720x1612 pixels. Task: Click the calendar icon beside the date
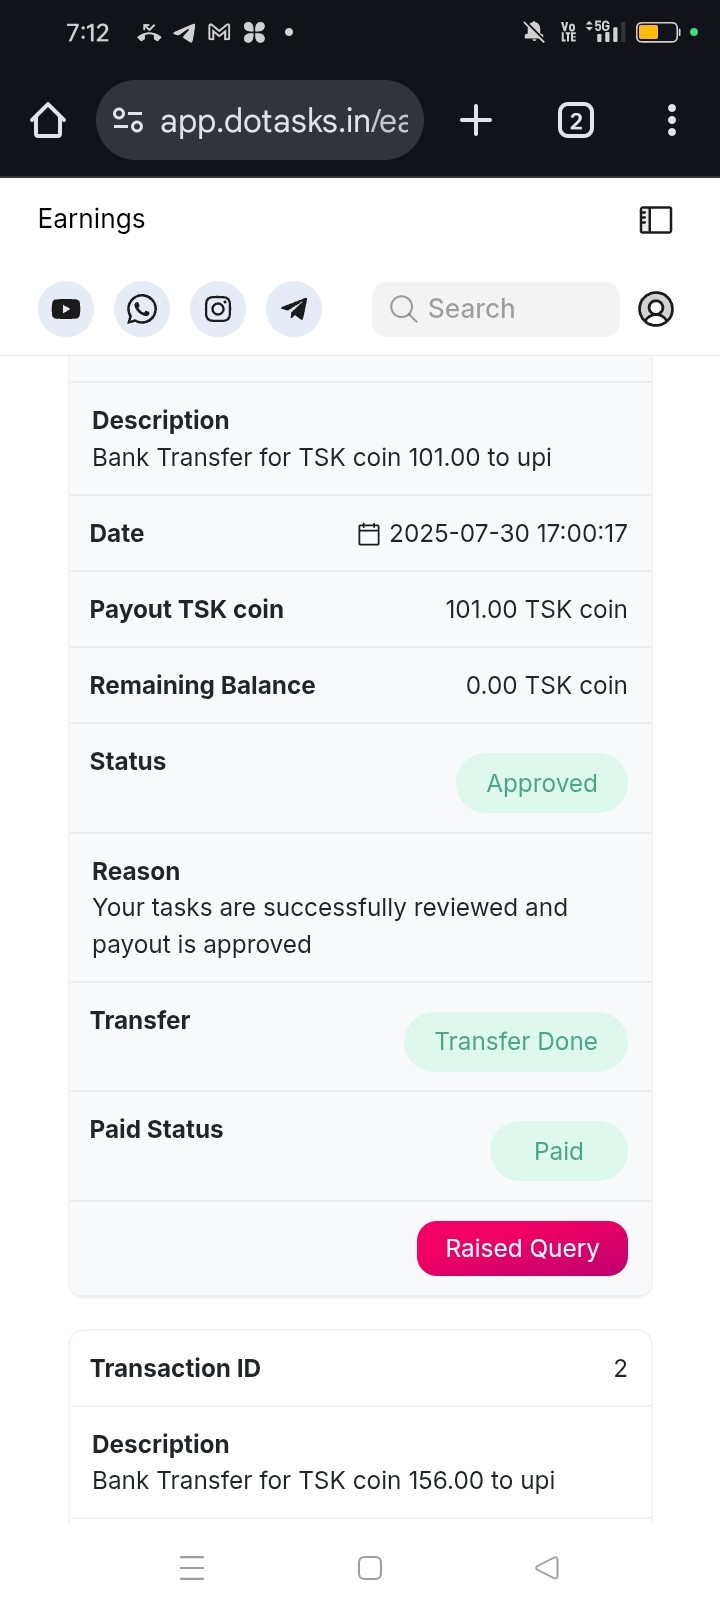coord(369,534)
